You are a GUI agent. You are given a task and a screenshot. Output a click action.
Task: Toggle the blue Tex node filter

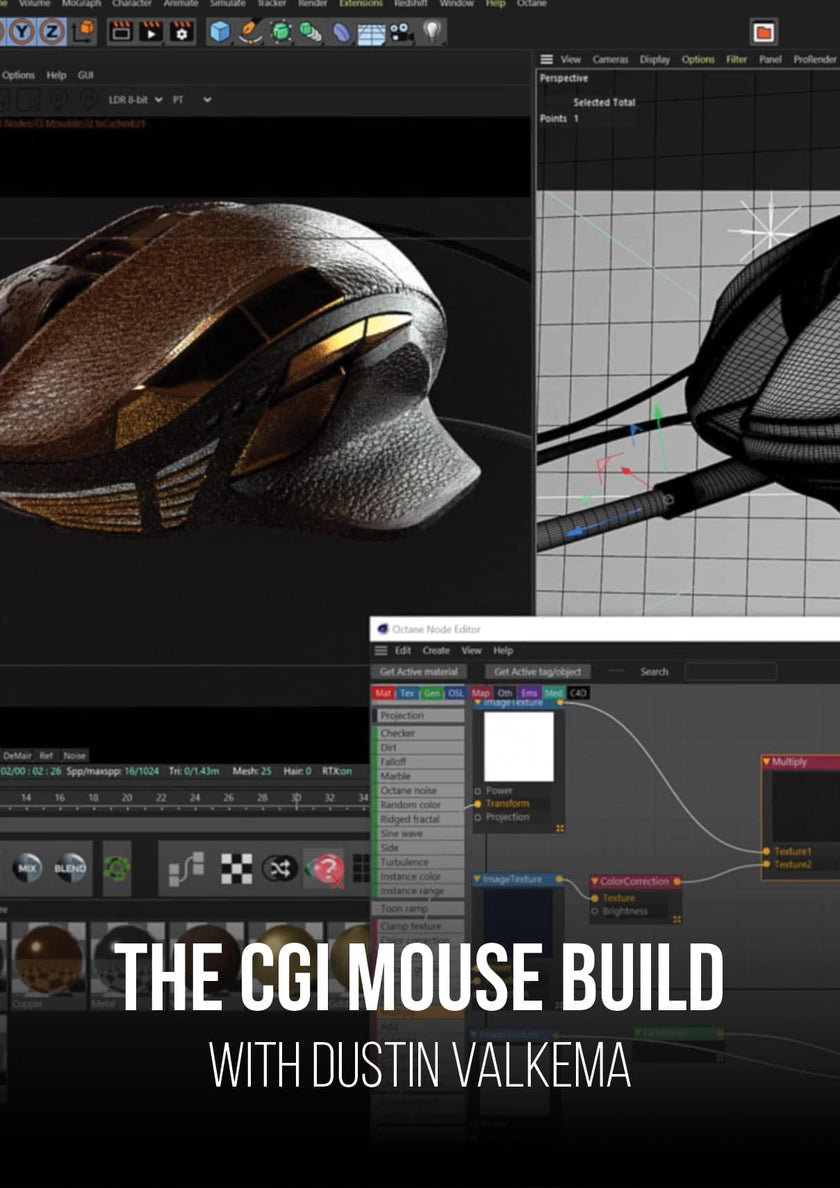(x=408, y=693)
